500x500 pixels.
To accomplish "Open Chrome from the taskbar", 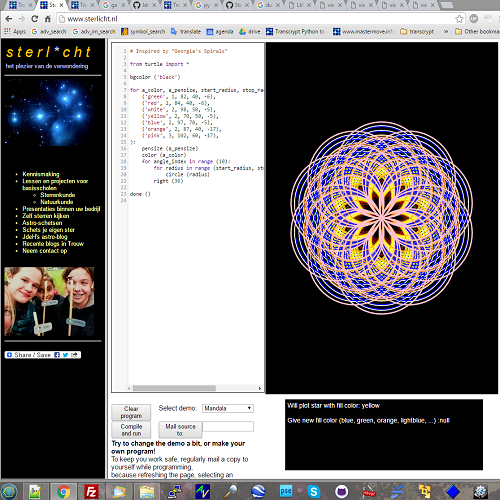I will [63, 491].
